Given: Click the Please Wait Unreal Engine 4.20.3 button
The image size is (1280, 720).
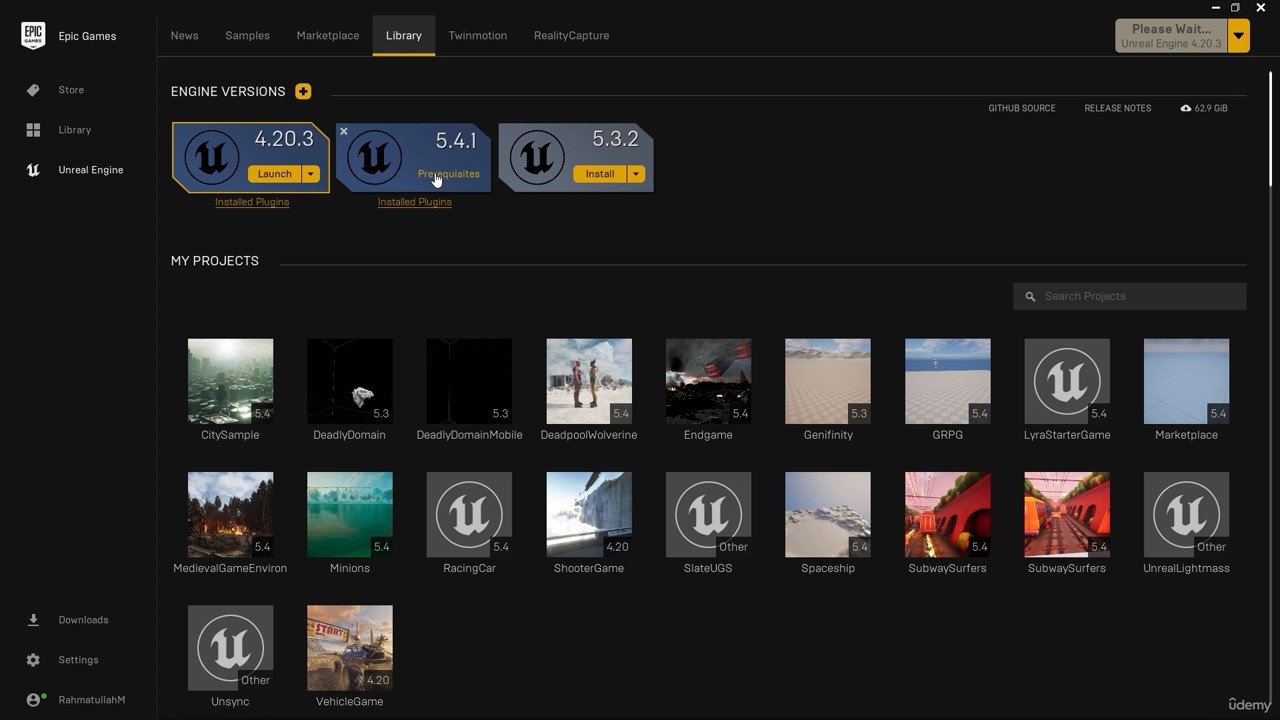Looking at the screenshot, I should pos(1171,36).
